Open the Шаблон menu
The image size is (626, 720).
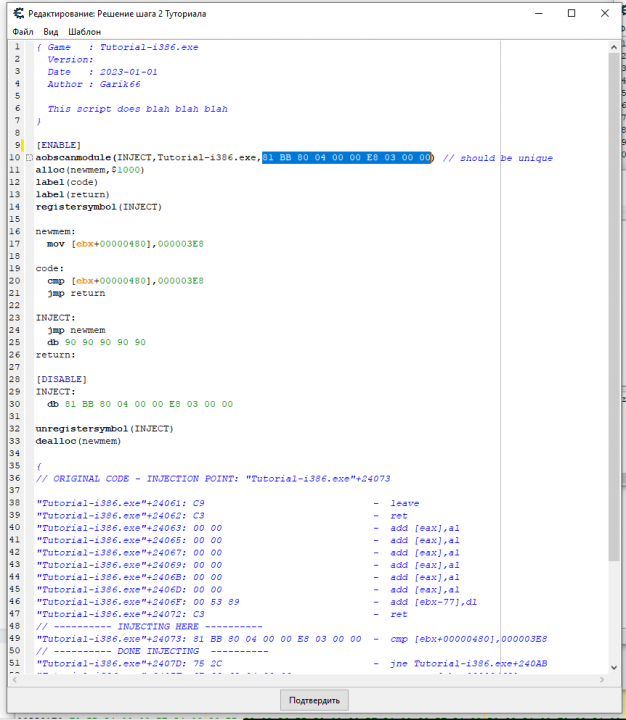84,32
